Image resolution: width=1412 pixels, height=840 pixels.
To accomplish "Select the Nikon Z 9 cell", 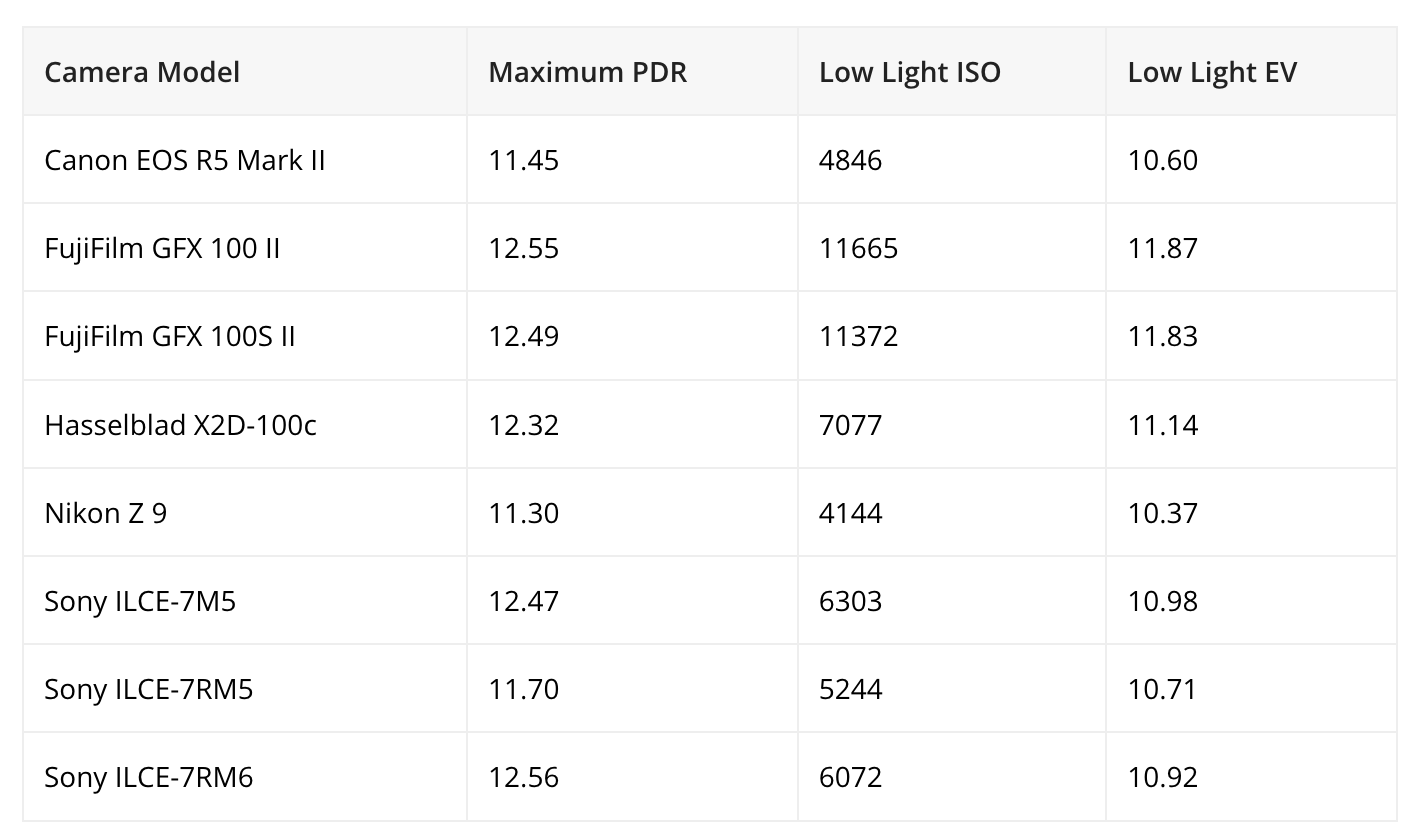I will coord(244,513).
